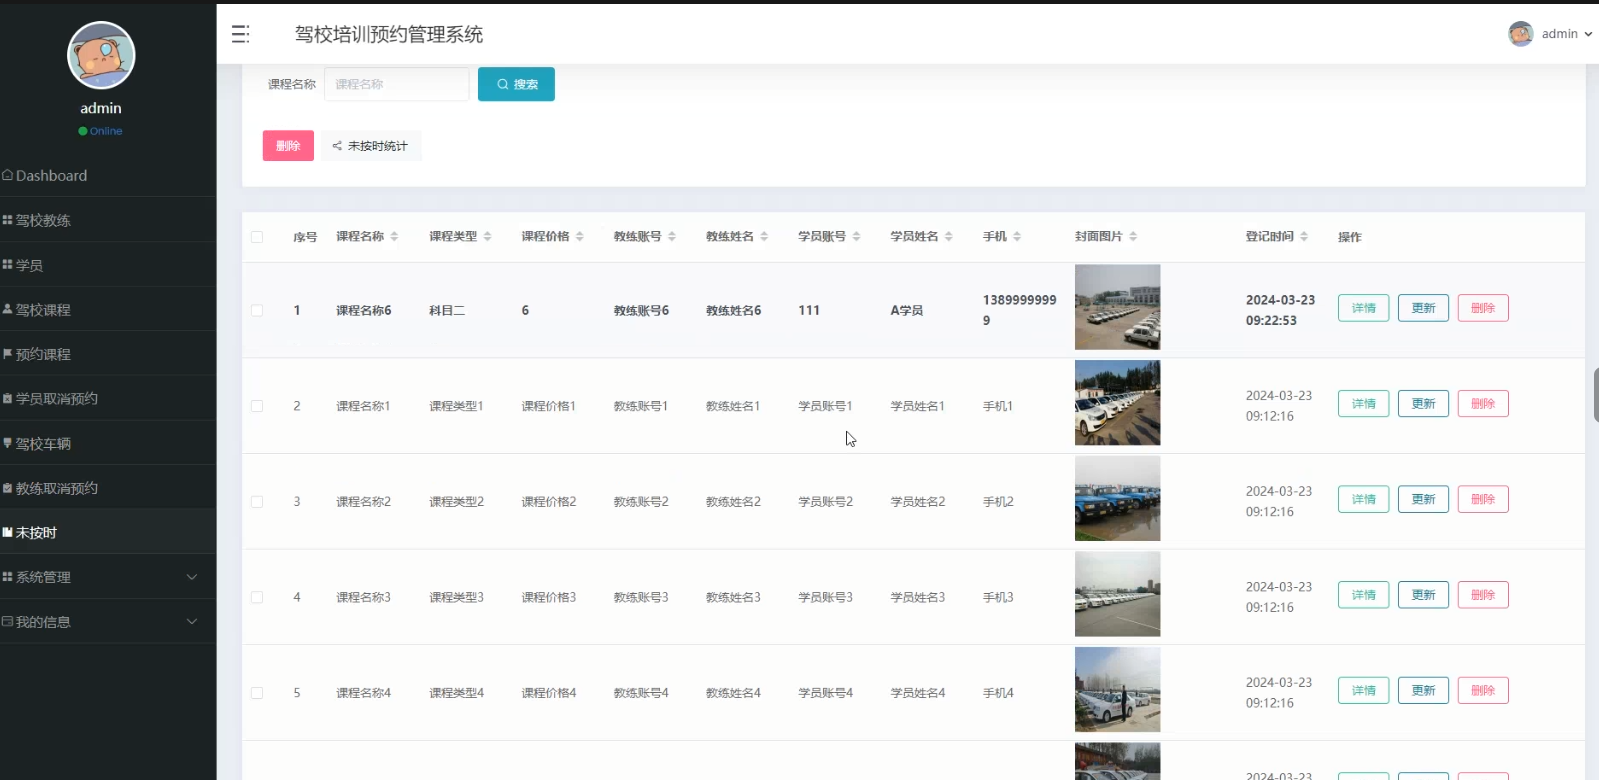Sort by 课程名称 column arrows
The image size is (1599, 780).
(394, 237)
